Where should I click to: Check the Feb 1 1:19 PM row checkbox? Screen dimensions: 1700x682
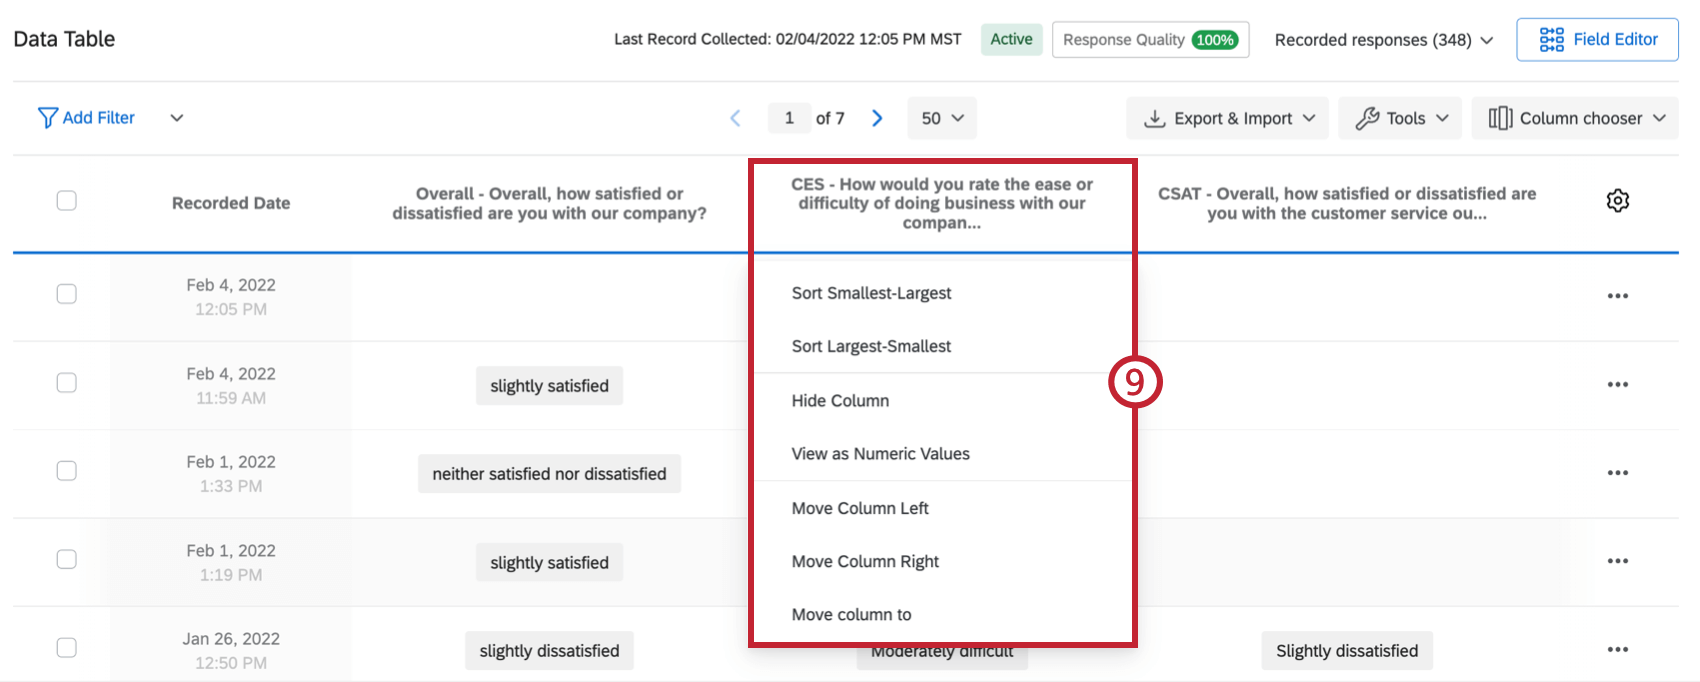[x=67, y=559]
